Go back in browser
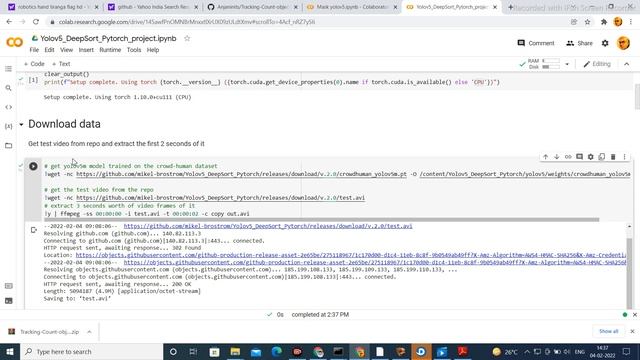The width and height of the screenshot is (640, 360). pos(9,22)
